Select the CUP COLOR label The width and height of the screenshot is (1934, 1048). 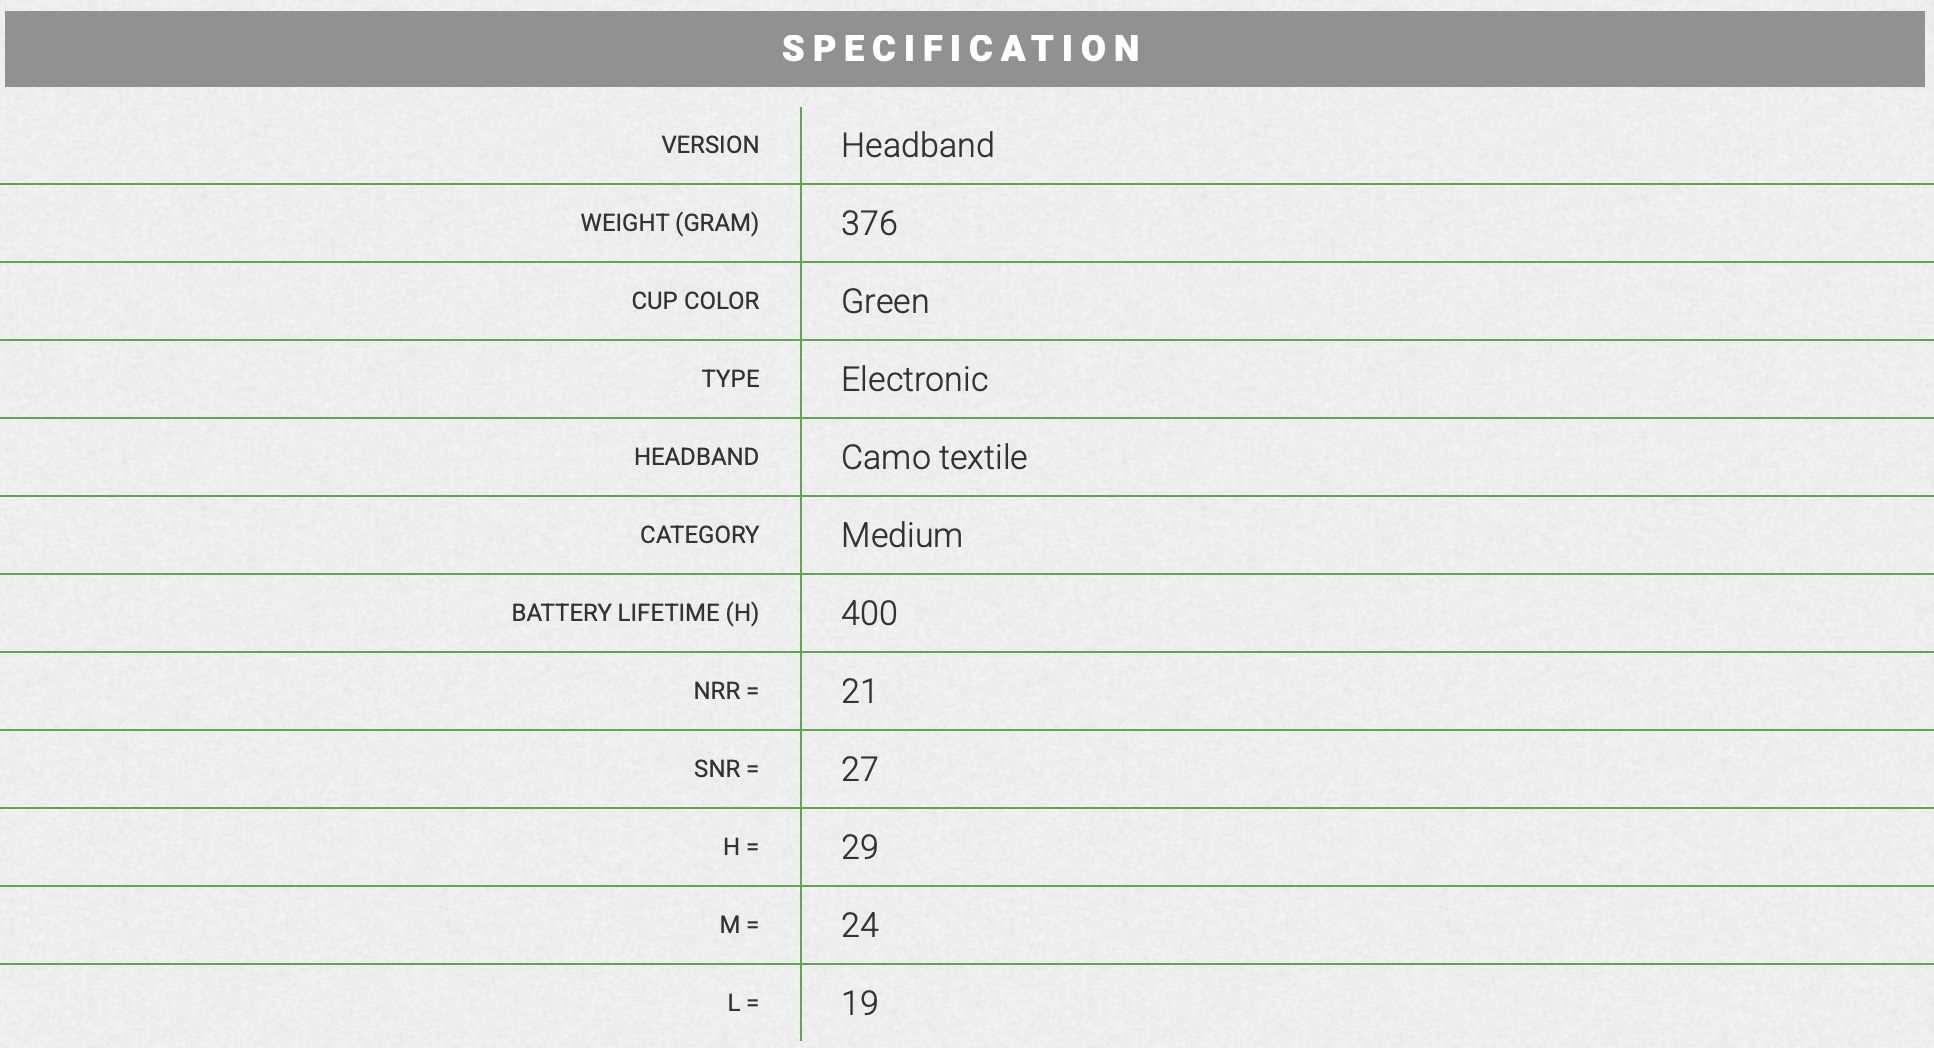click(x=695, y=301)
